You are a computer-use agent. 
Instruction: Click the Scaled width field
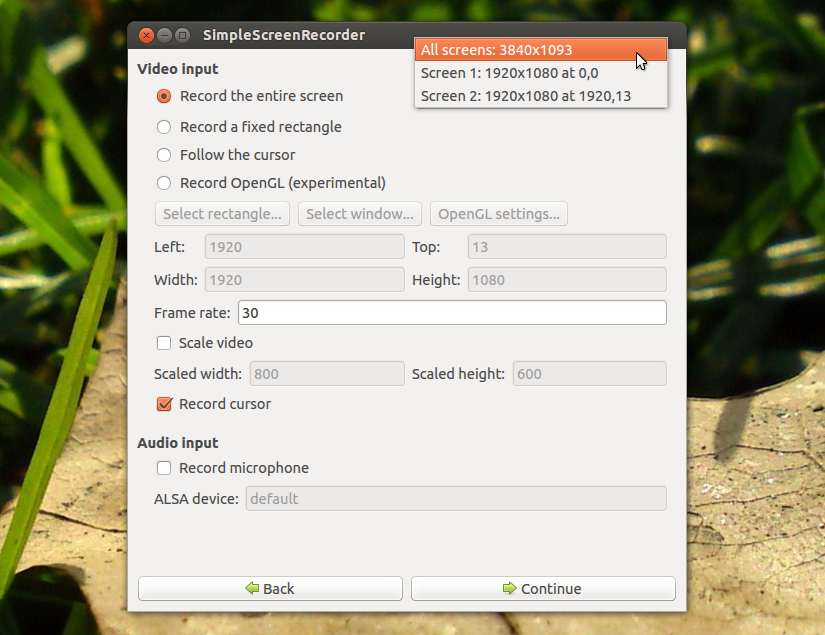327,374
